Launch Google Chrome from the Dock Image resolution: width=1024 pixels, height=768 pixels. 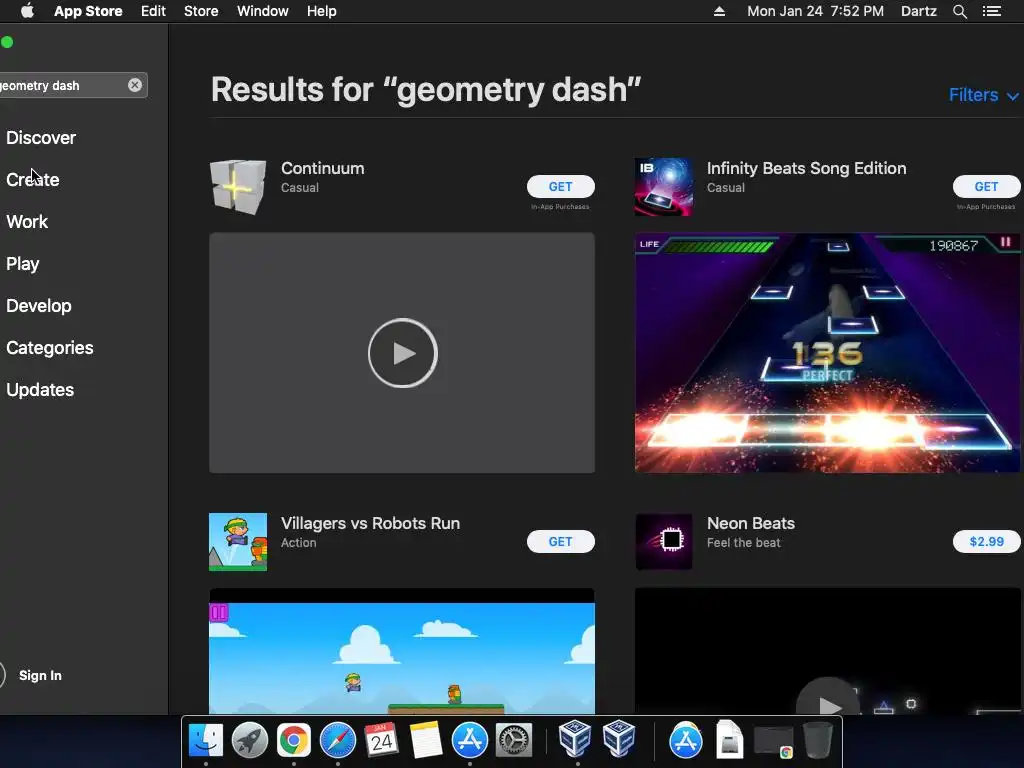pos(294,740)
